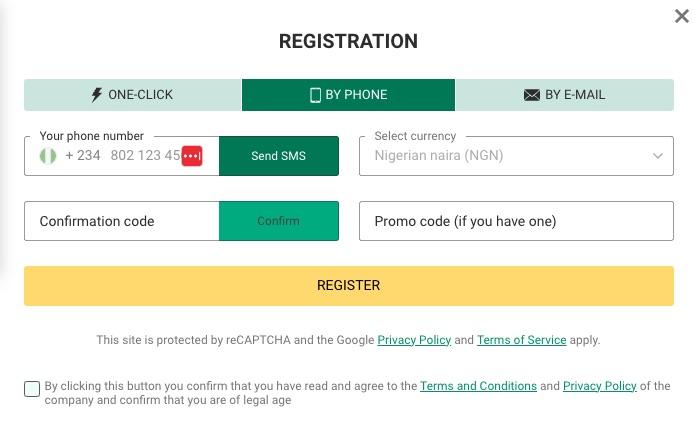Click the Confirm button
Viewport: 694px width, 442px height.
[279, 221]
